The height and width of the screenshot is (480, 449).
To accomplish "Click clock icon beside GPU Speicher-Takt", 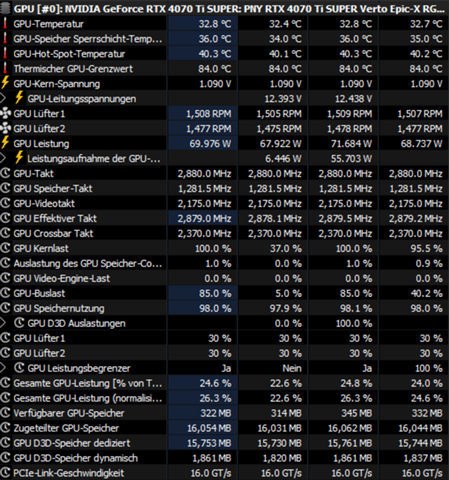I will pos(5,188).
